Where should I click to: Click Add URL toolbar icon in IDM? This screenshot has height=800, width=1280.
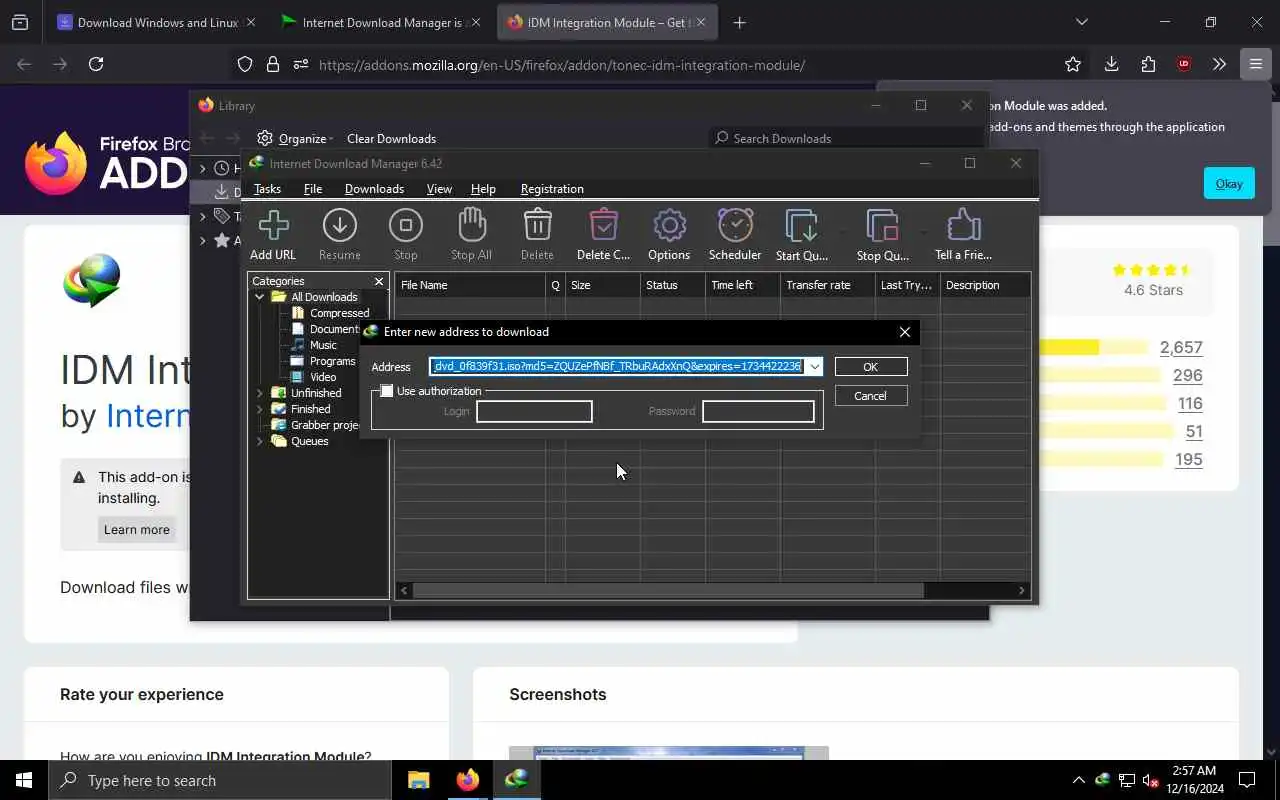(x=273, y=235)
